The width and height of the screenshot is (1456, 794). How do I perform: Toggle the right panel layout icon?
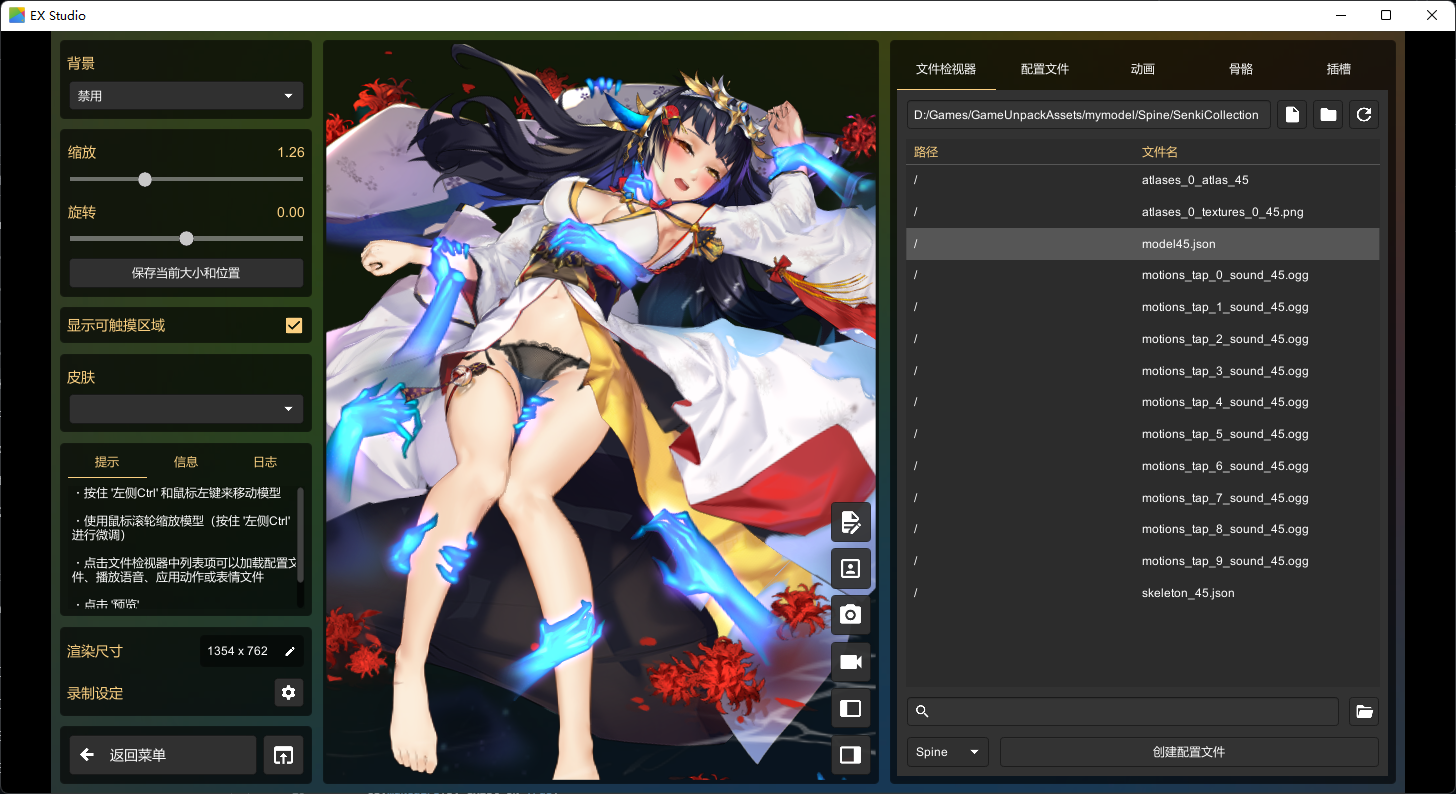pyautogui.click(x=851, y=755)
